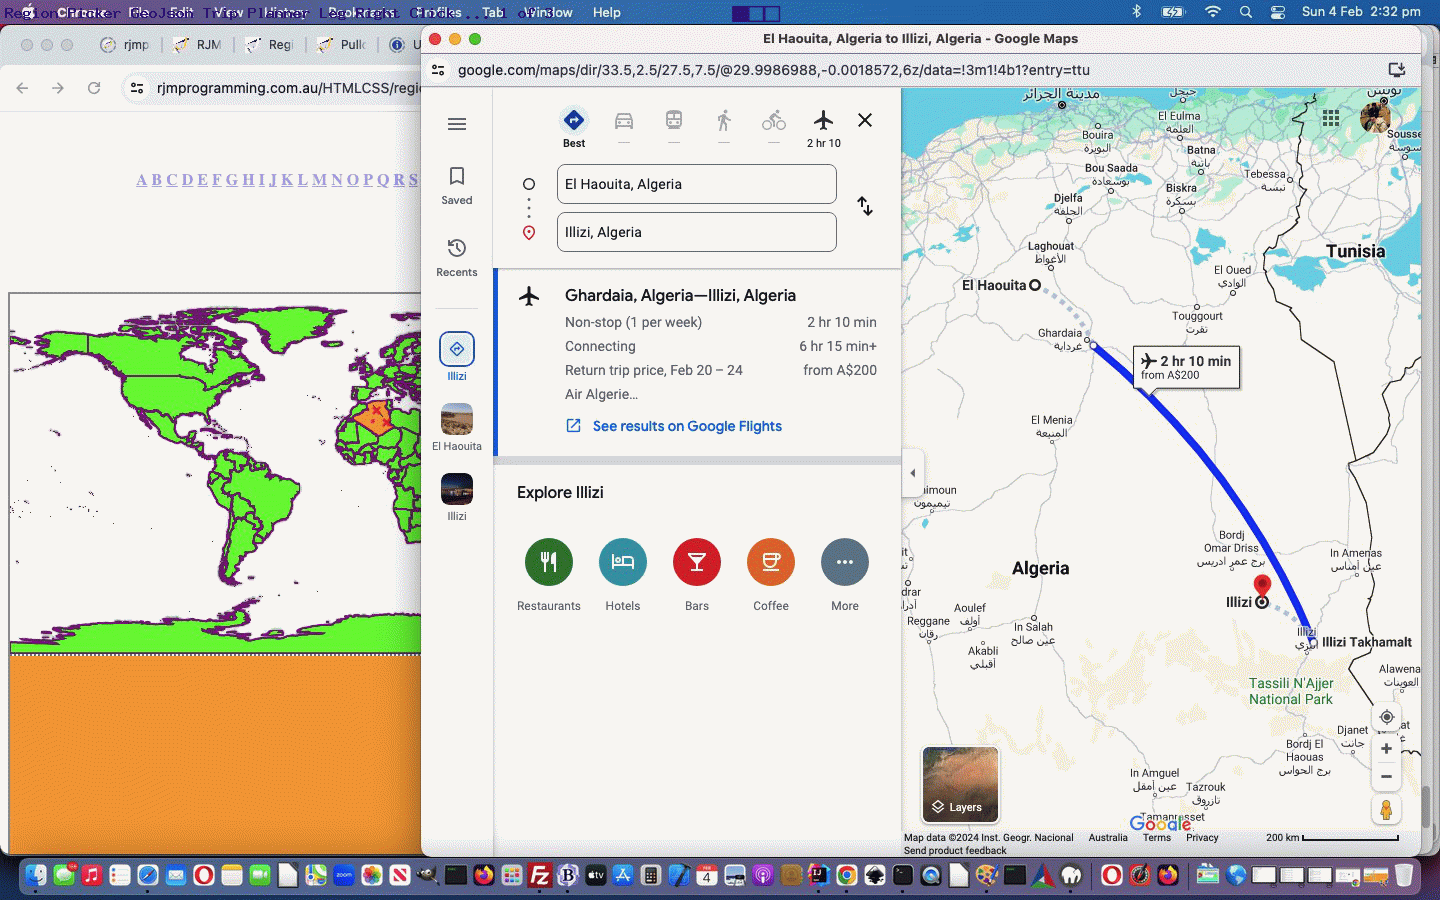Screen dimensions: 1440x900
Task: Open the Tab menu in menu bar
Action: (493, 12)
